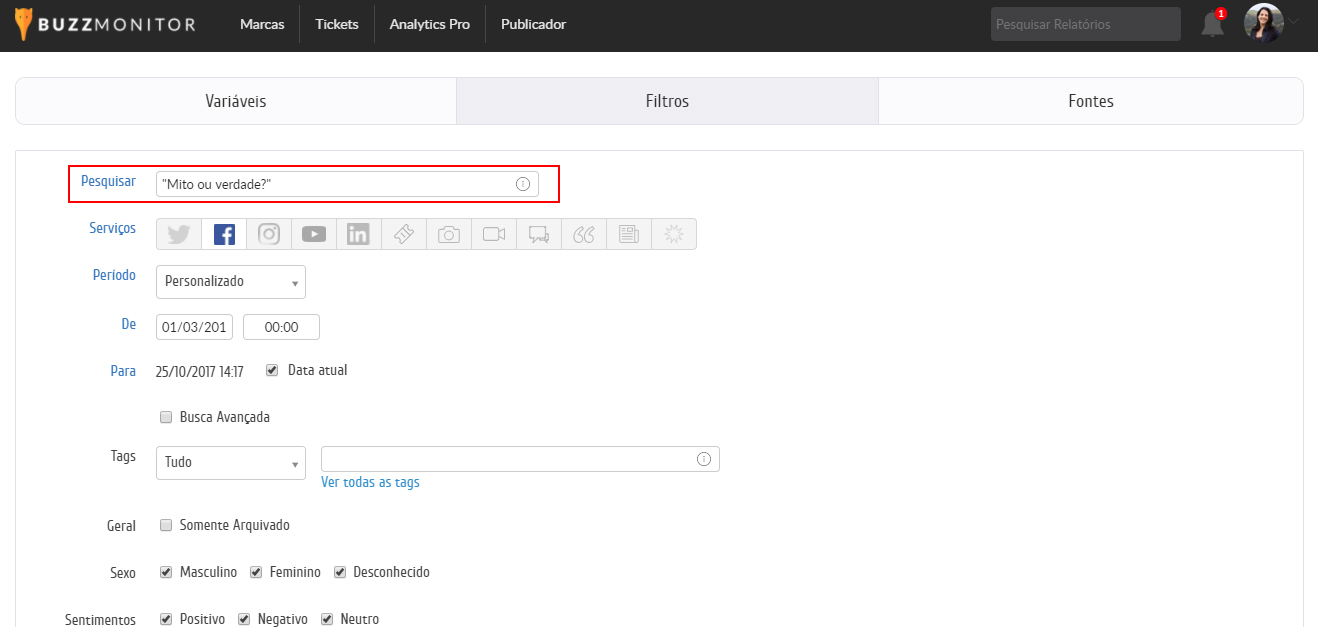This screenshot has height=627, width=1318.
Task: Open the Período dropdown
Action: (231, 282)
